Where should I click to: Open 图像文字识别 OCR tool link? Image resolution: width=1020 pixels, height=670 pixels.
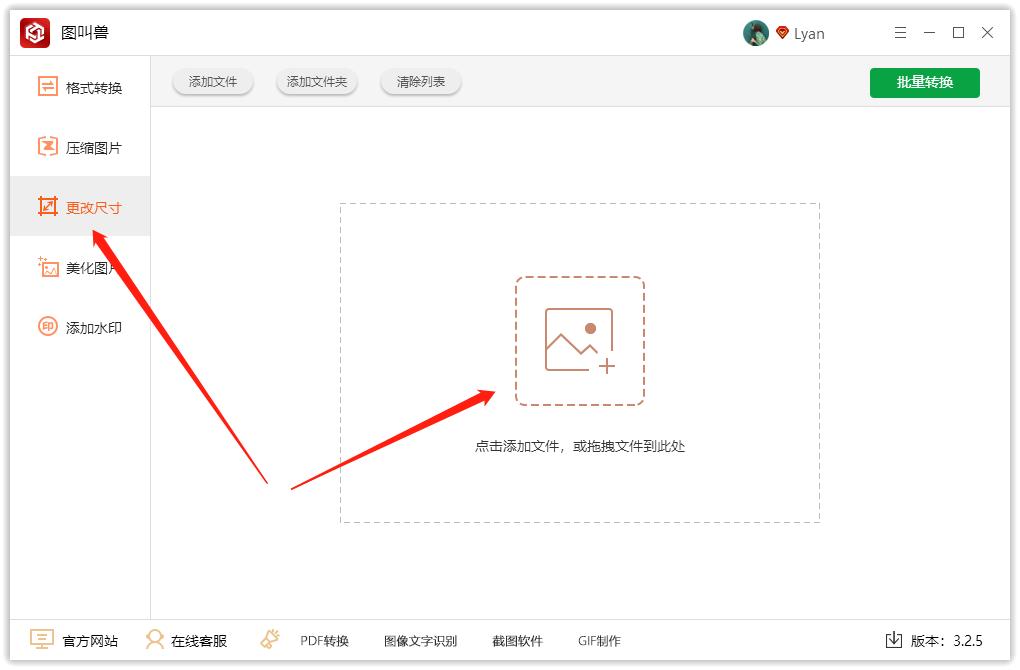click(x=420, y=641)
